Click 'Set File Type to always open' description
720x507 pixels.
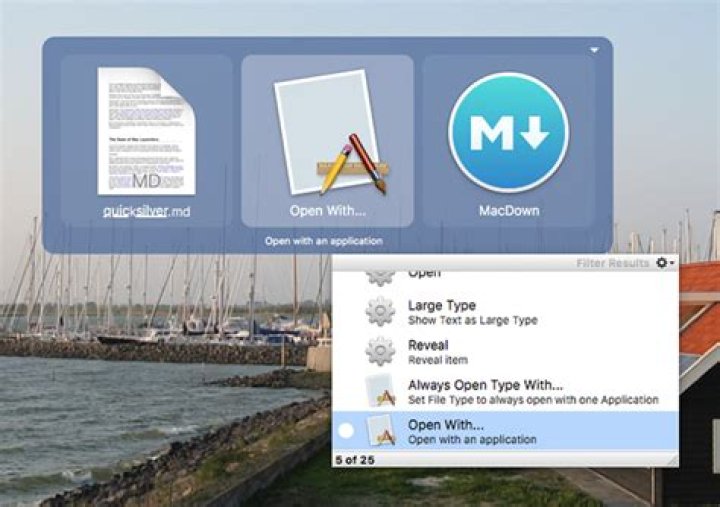pos(533,400)
